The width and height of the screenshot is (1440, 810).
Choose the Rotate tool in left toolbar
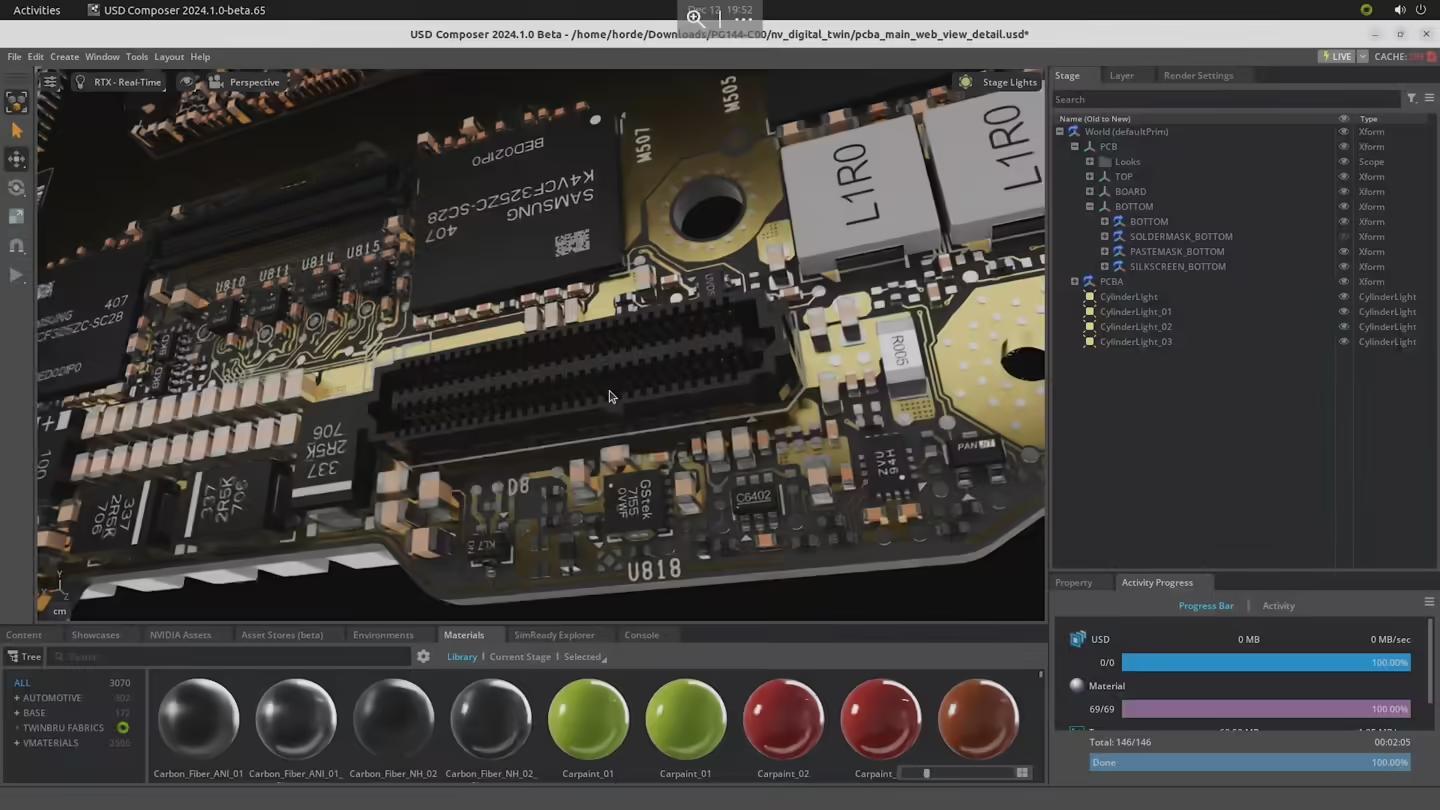(16, 188)
